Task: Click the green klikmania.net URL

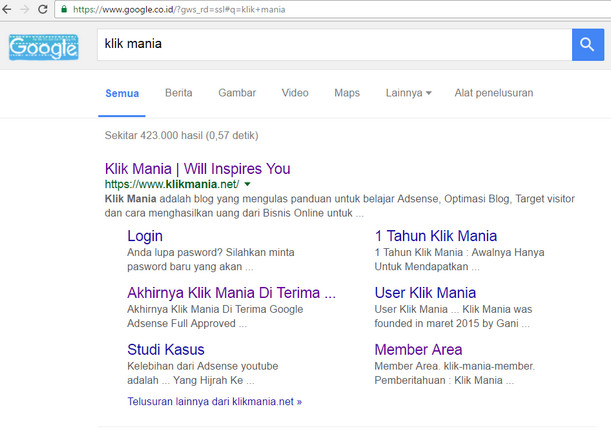Action: 172,184
